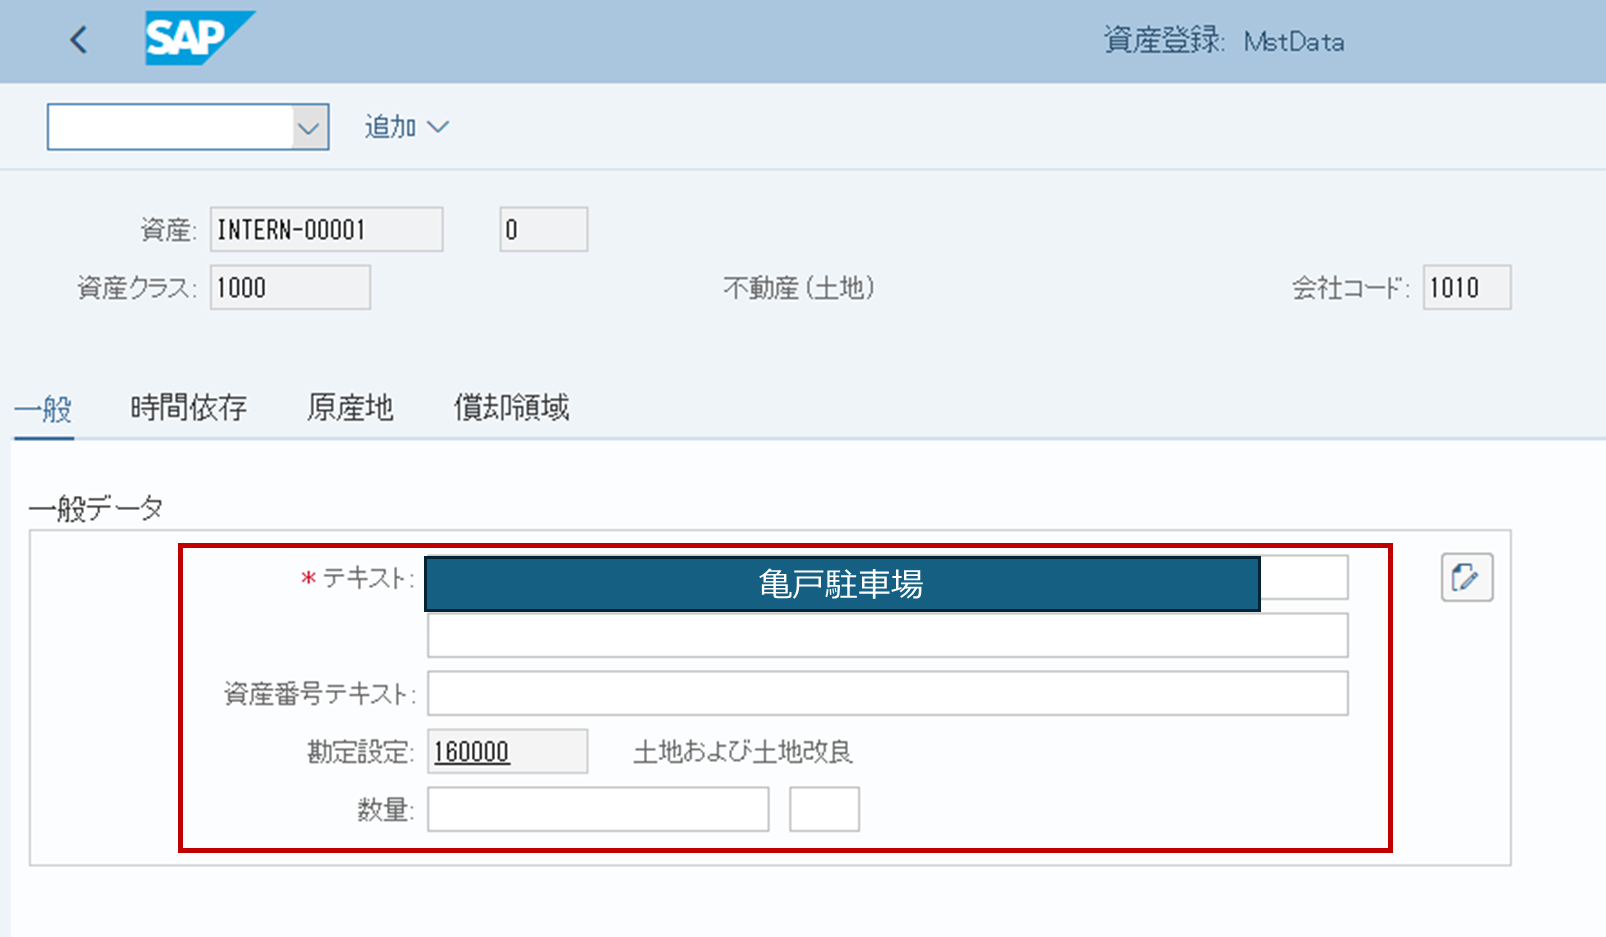Screen dimensions: 1606x937
Task: Open the long text editor icon
Action: tap(1466, 577)
